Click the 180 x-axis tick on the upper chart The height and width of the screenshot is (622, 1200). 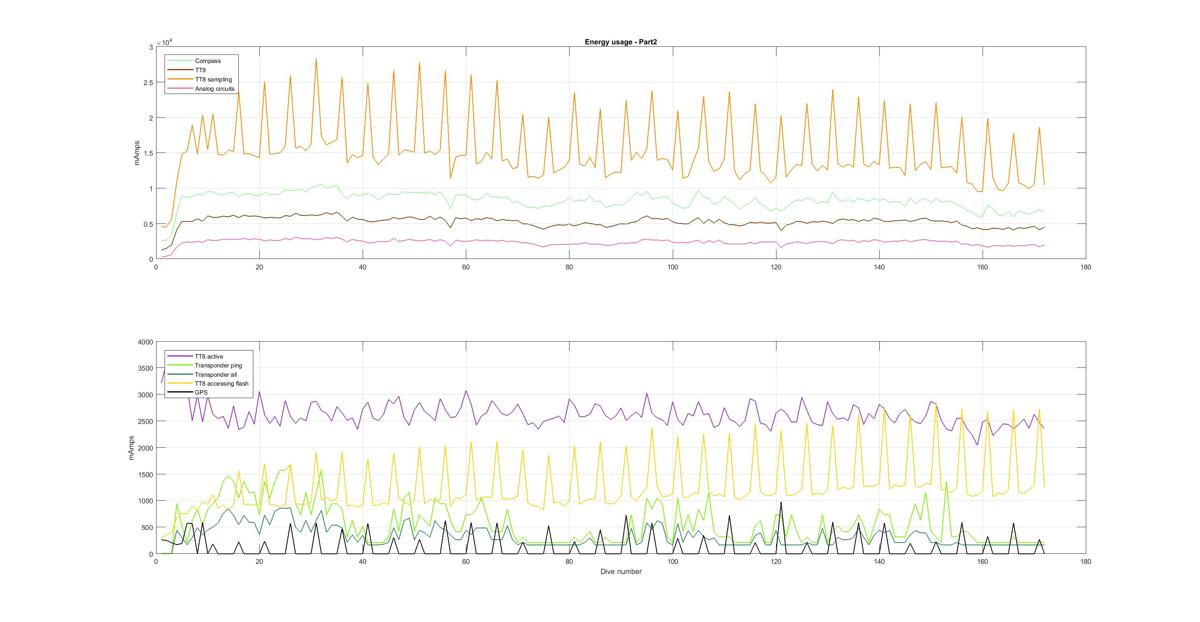1086,267
